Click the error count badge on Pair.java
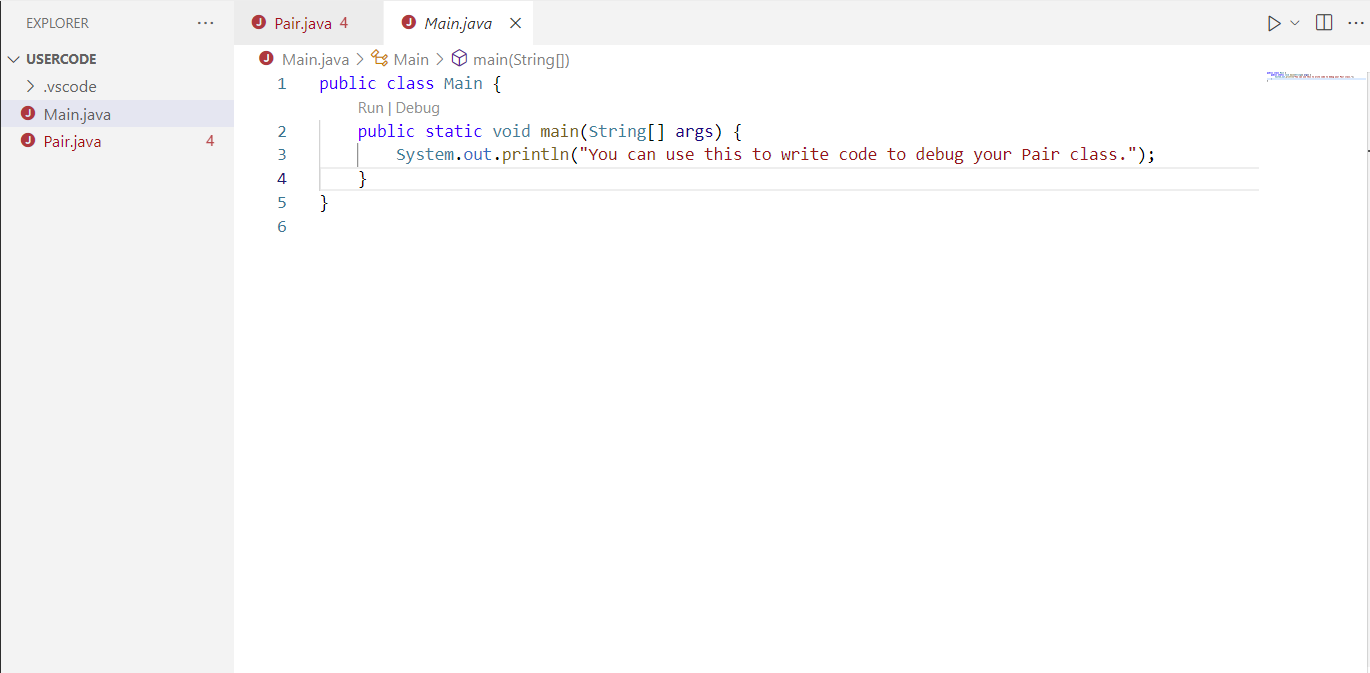Image resolution: width=1370 pixels, height=673 pixels. (209, 141)
